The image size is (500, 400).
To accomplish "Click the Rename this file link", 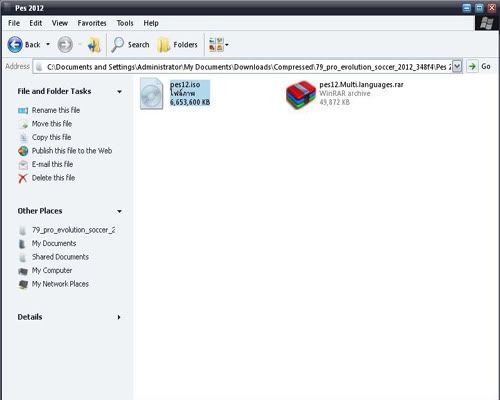I will tap(56, 110).
